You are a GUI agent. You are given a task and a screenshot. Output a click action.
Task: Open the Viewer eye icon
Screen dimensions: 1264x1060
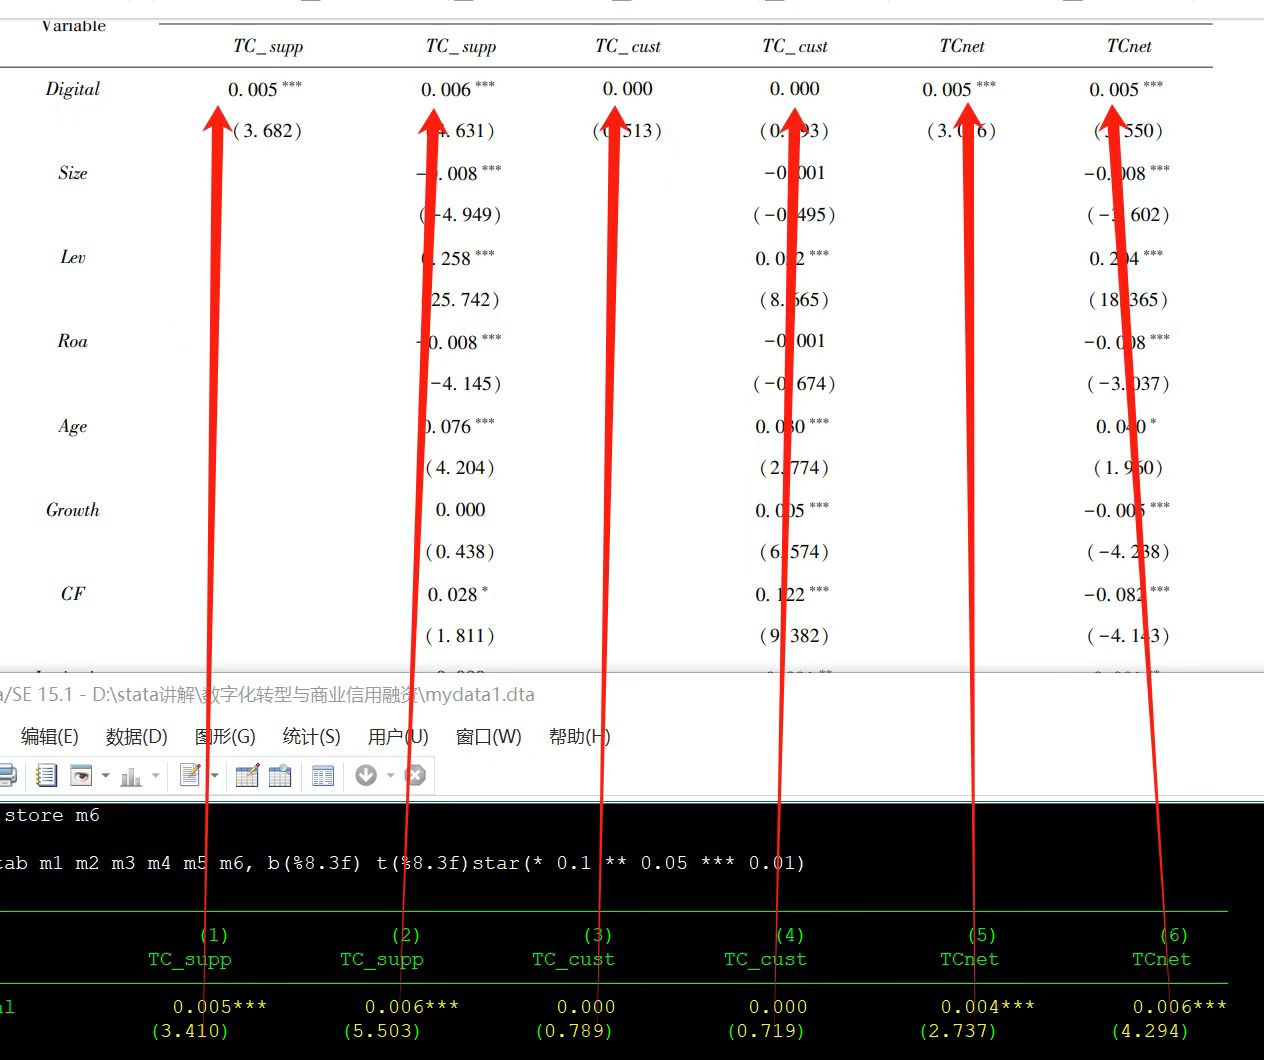[82, 775]
